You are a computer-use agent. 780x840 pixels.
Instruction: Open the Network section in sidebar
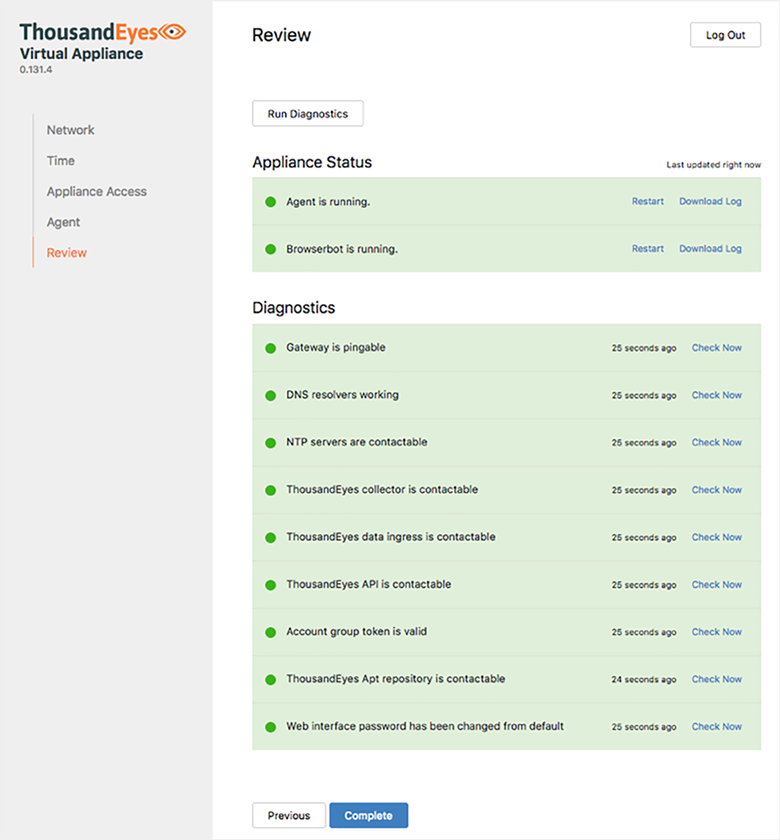(70, 130)
